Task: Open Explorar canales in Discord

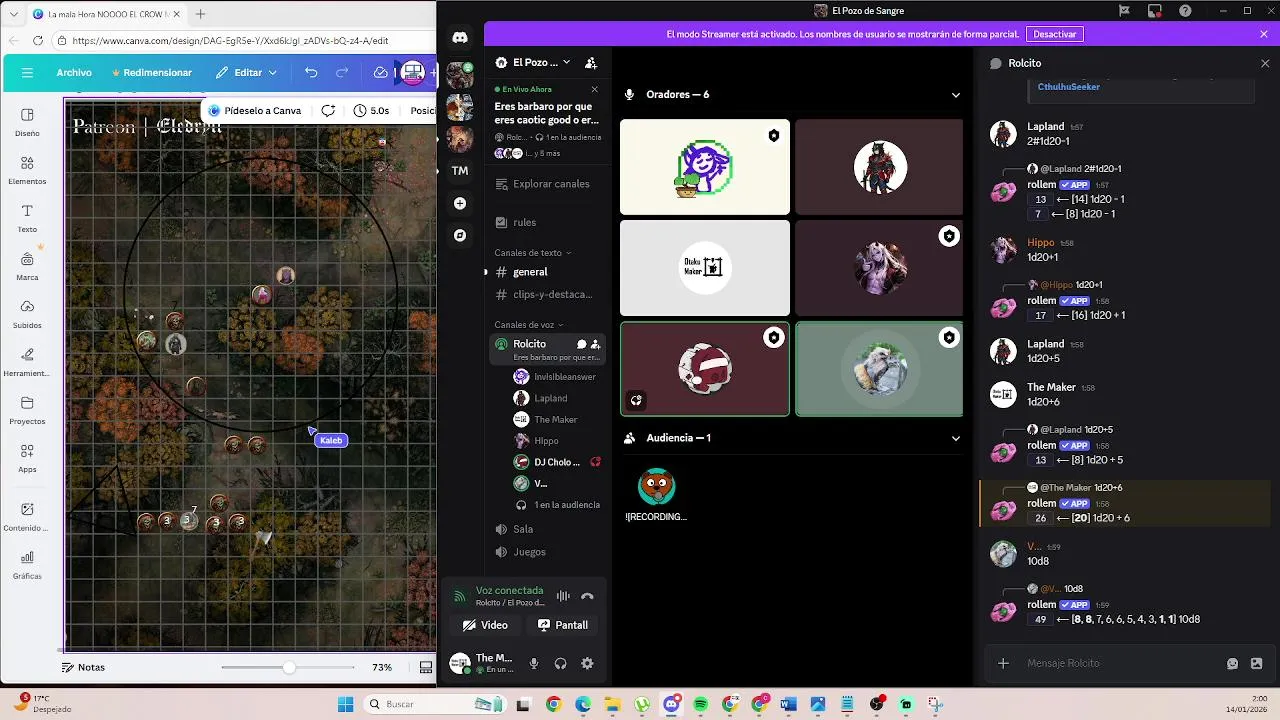Action: [548, 184]
